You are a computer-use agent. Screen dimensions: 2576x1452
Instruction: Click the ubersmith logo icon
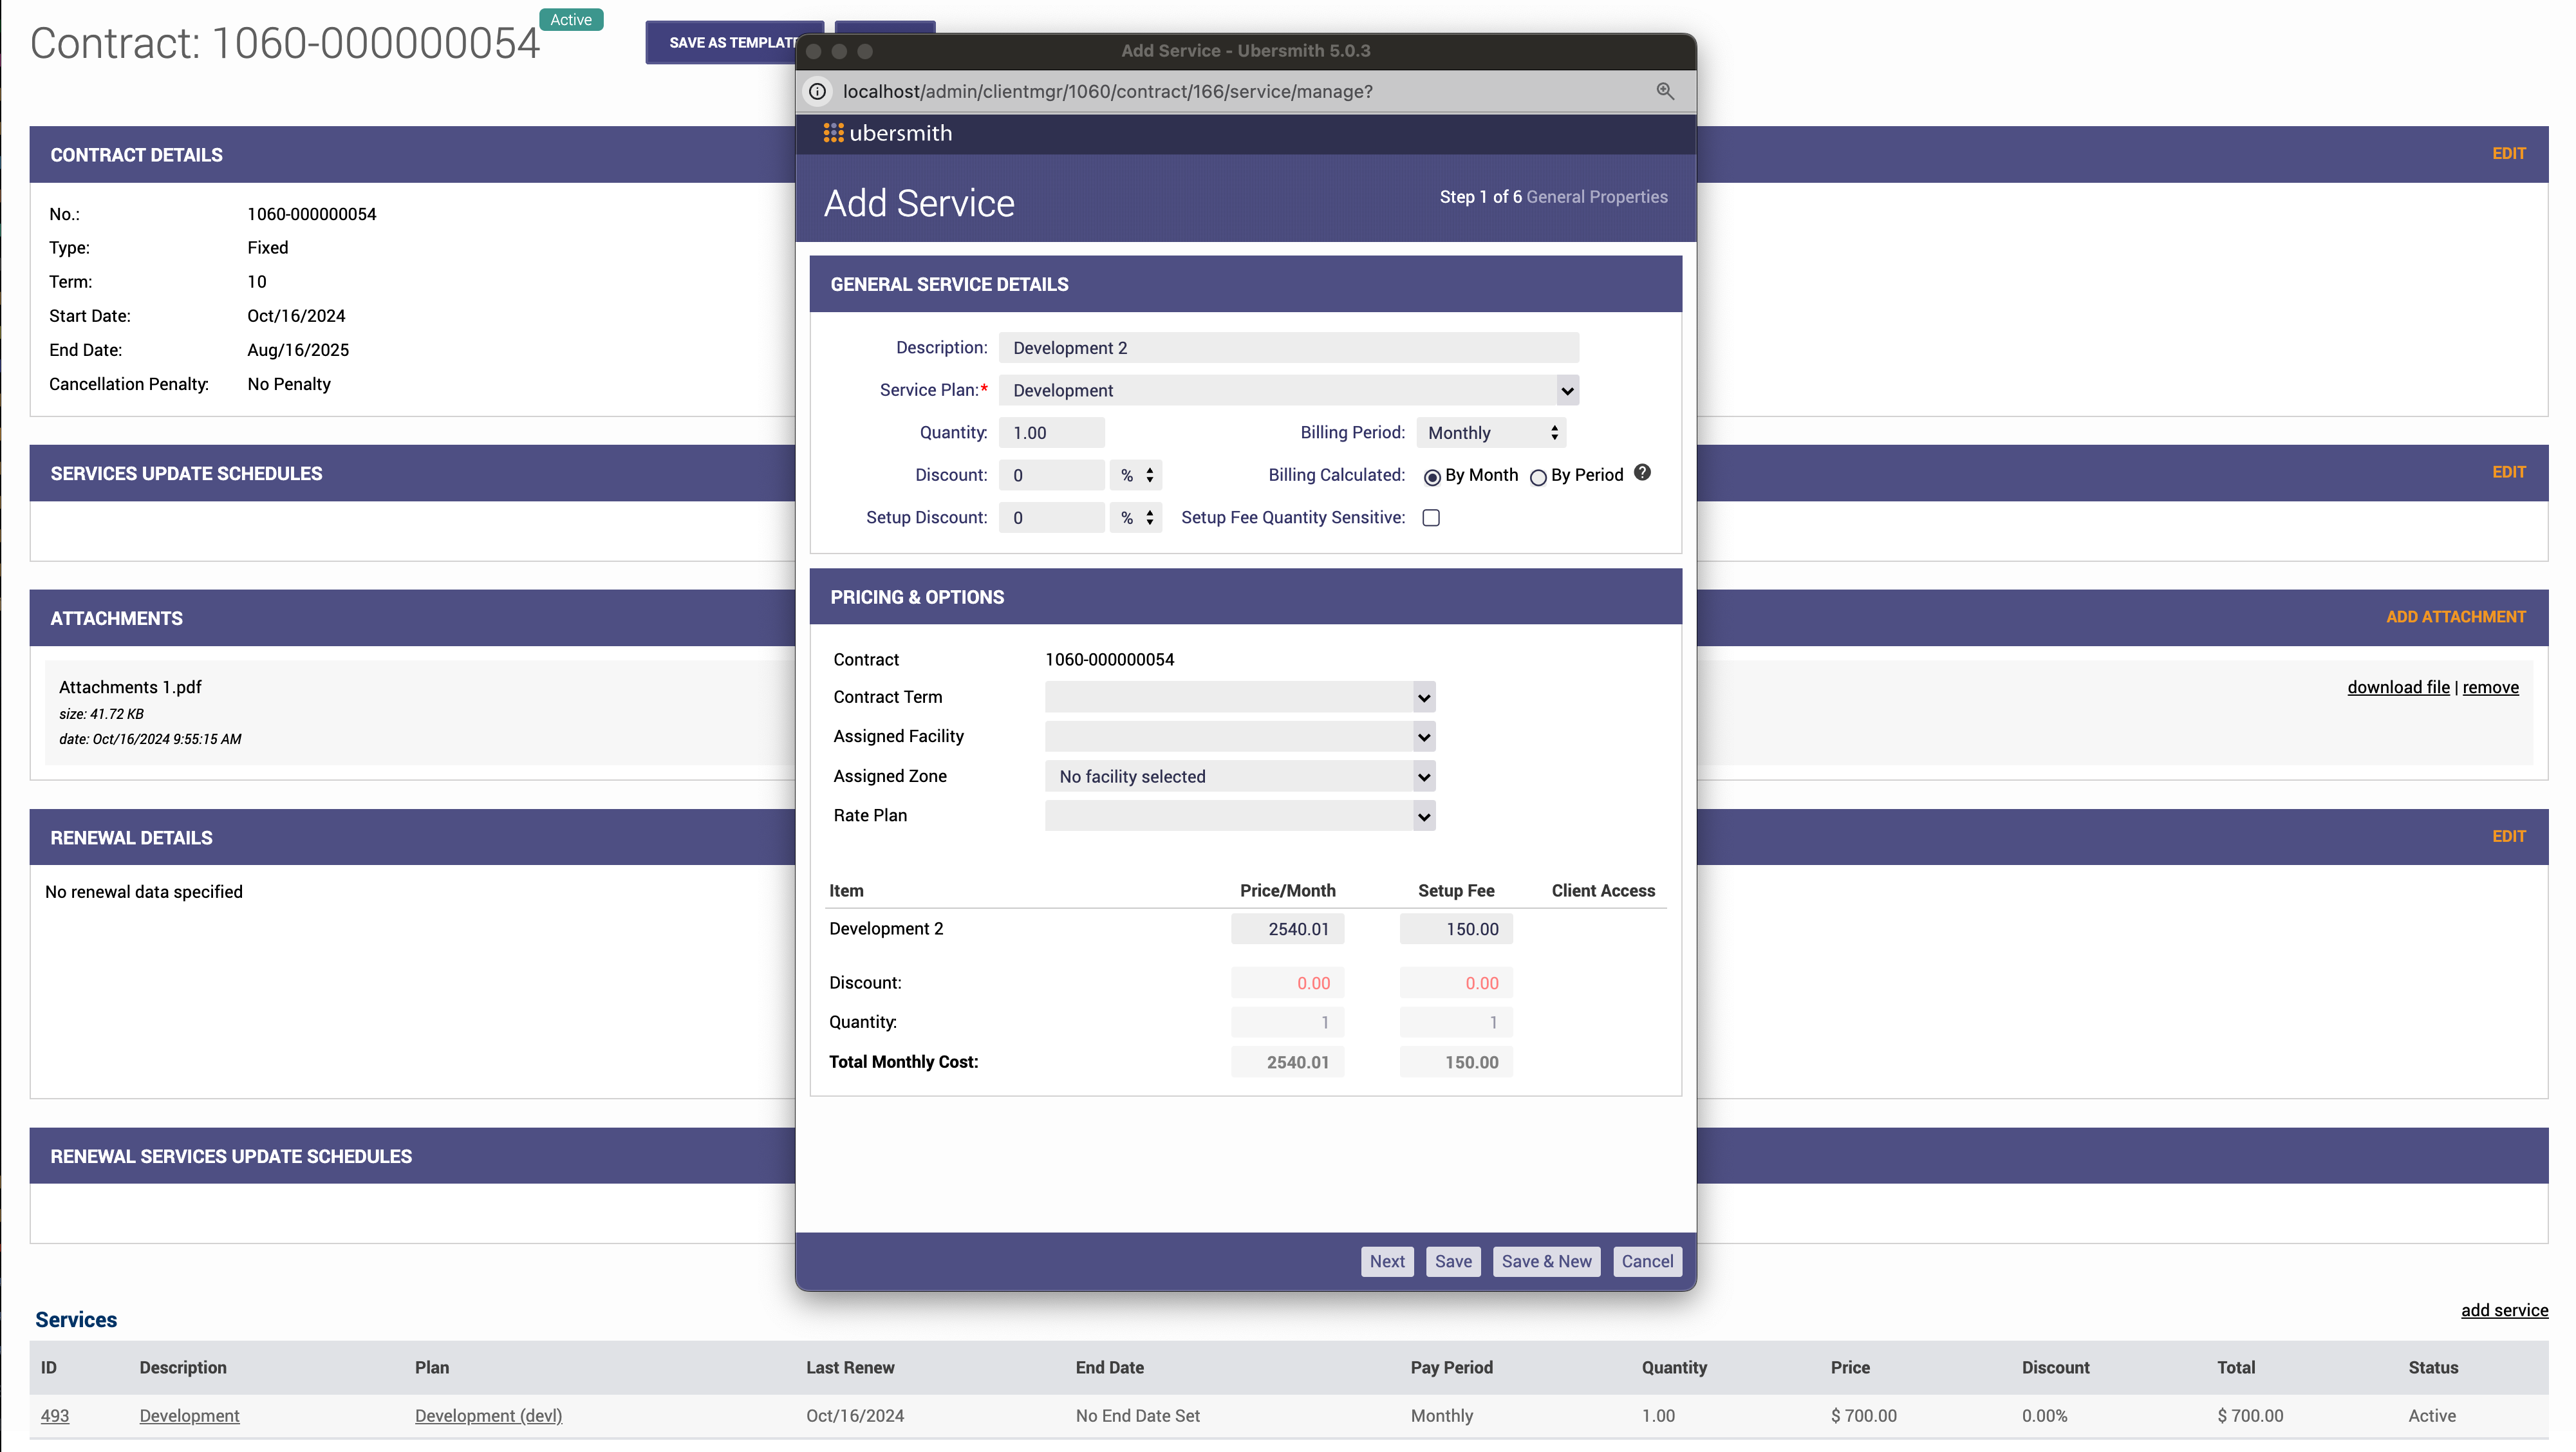click(833, 133)
